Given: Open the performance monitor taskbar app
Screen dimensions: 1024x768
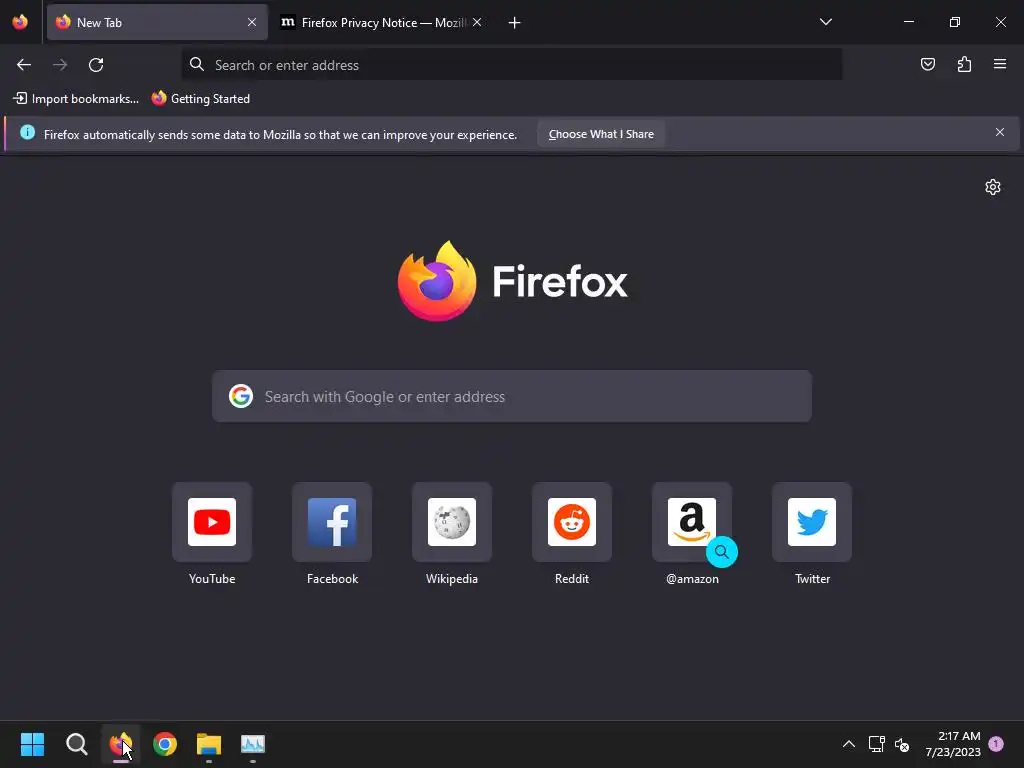Looking at the screenshot, I should pyautogui.click(x=253, y=744).
